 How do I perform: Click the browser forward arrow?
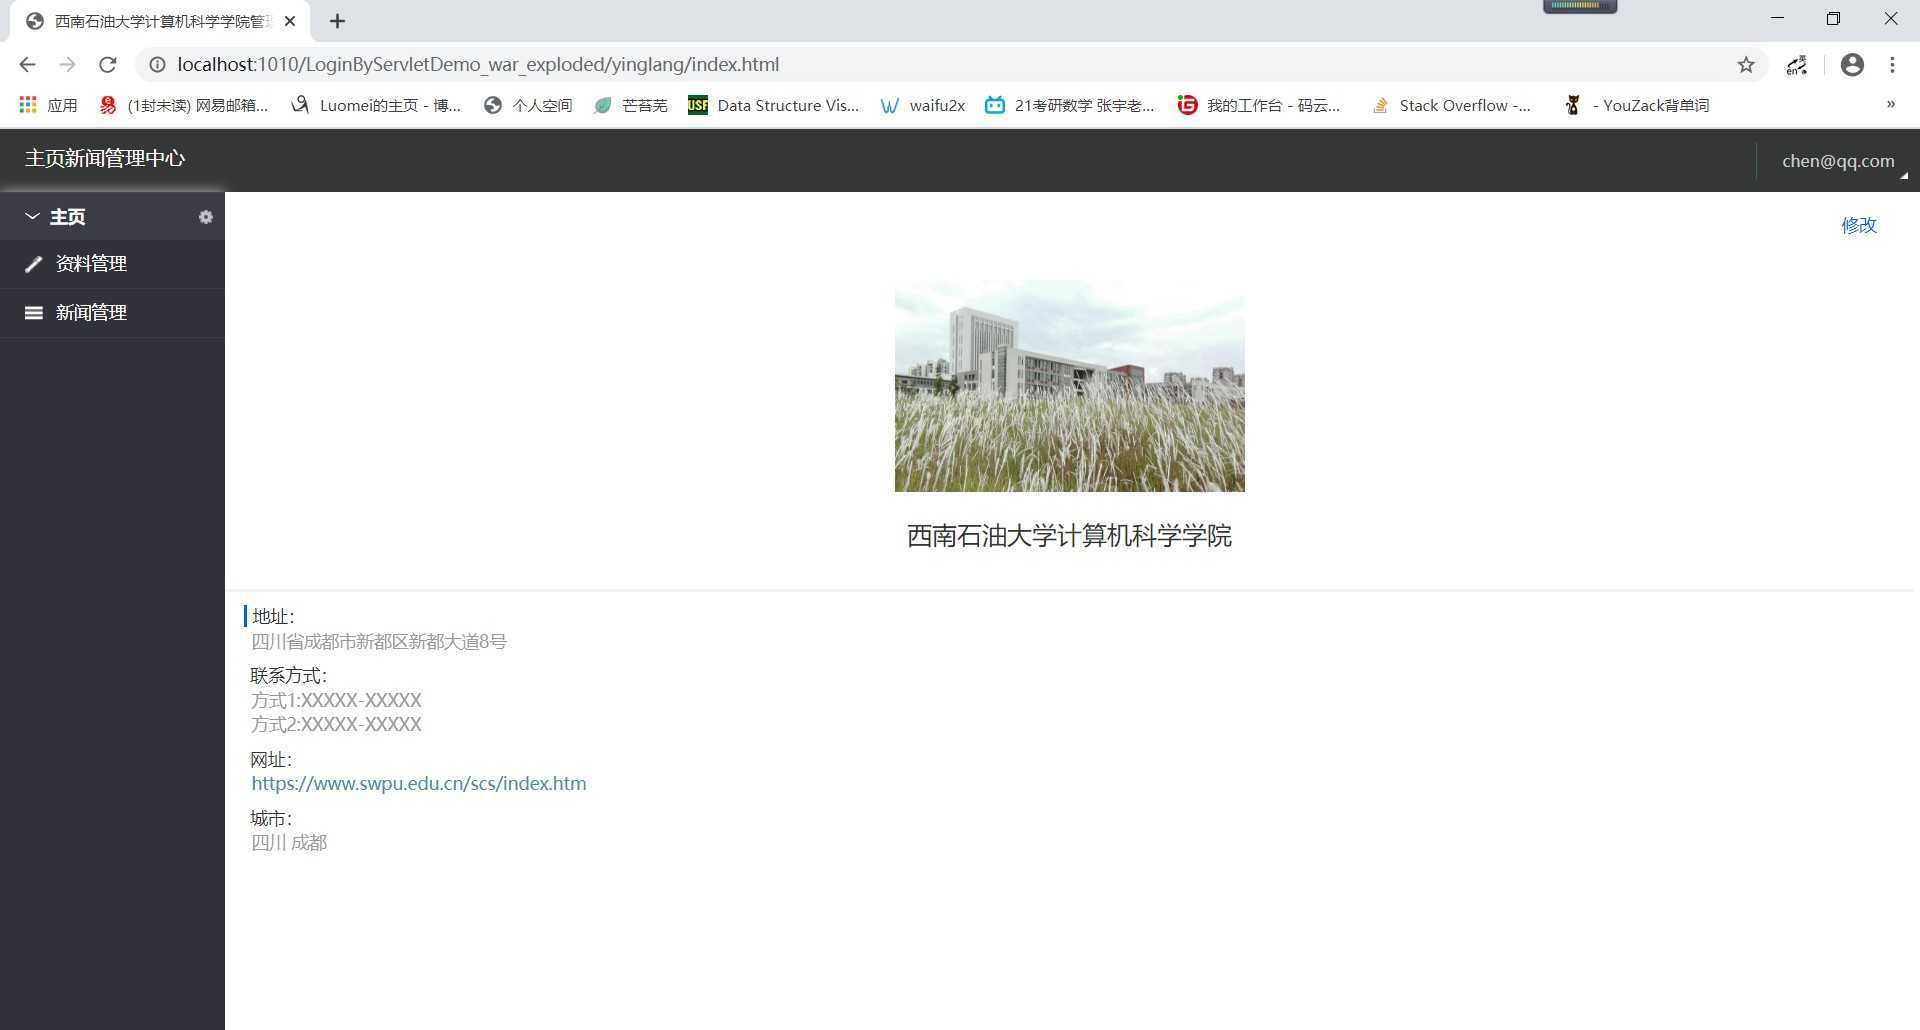67,64
